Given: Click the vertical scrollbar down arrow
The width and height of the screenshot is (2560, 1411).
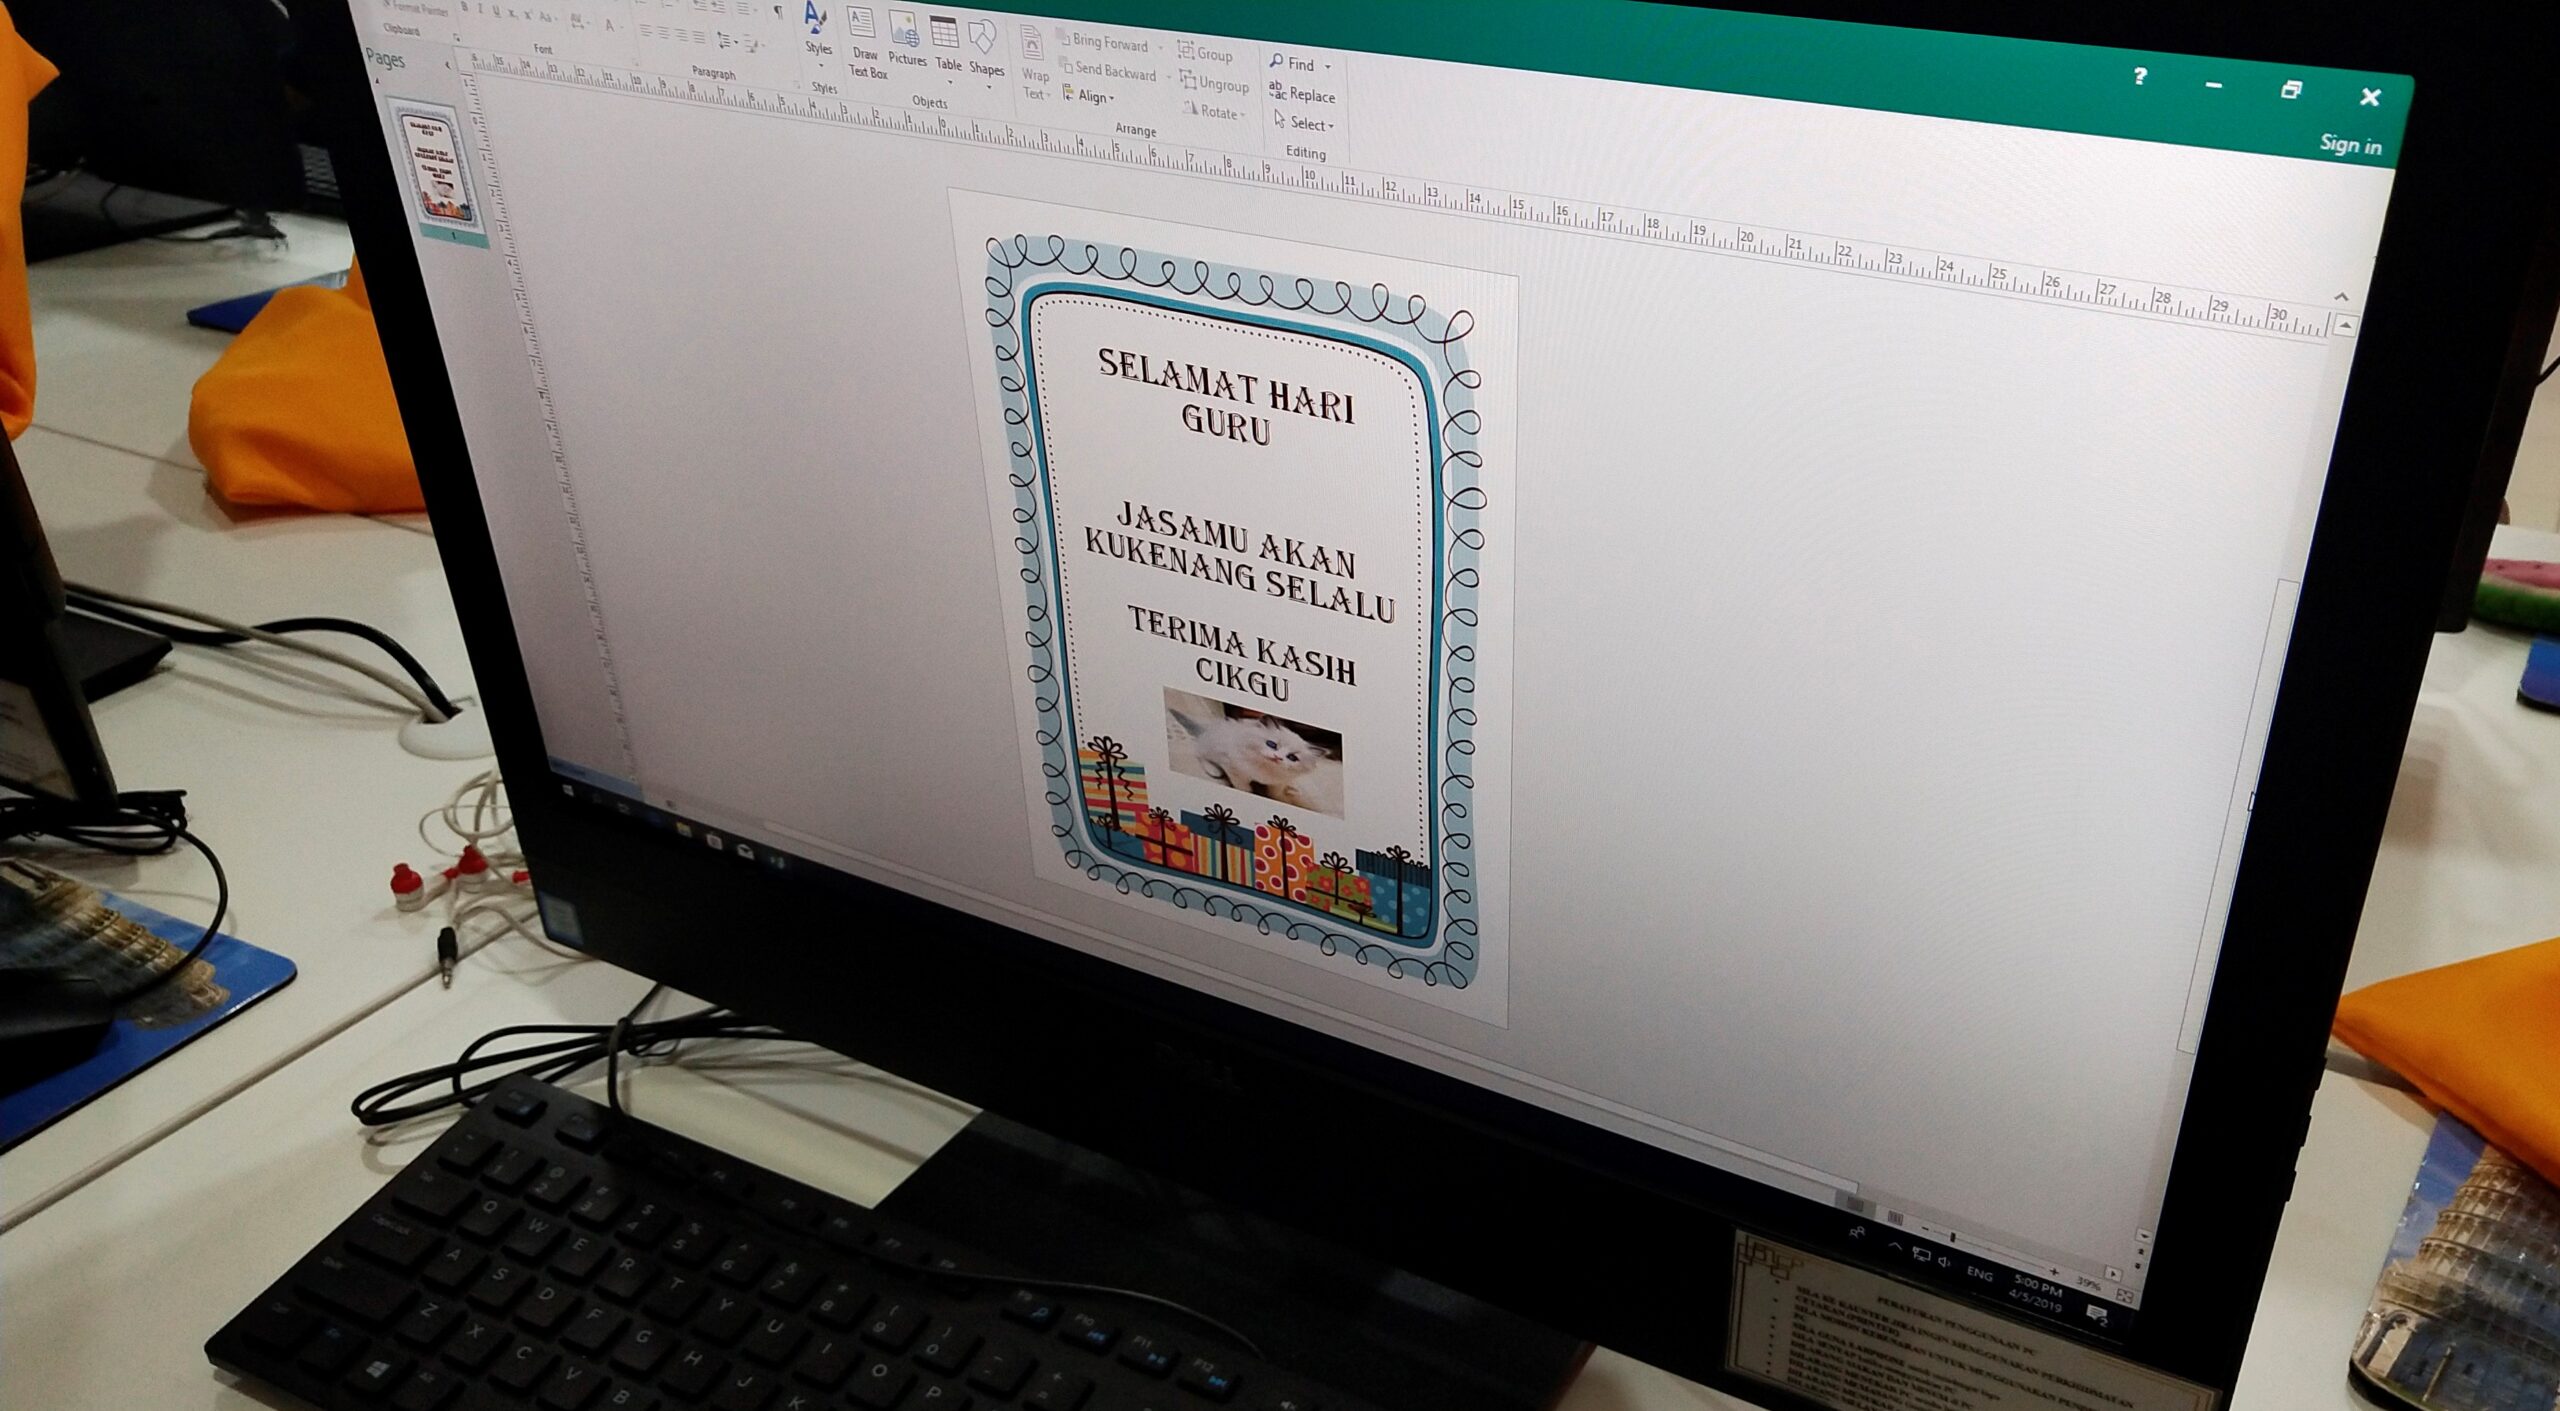Looking at the screenshot, I should coord(2143,1236).
